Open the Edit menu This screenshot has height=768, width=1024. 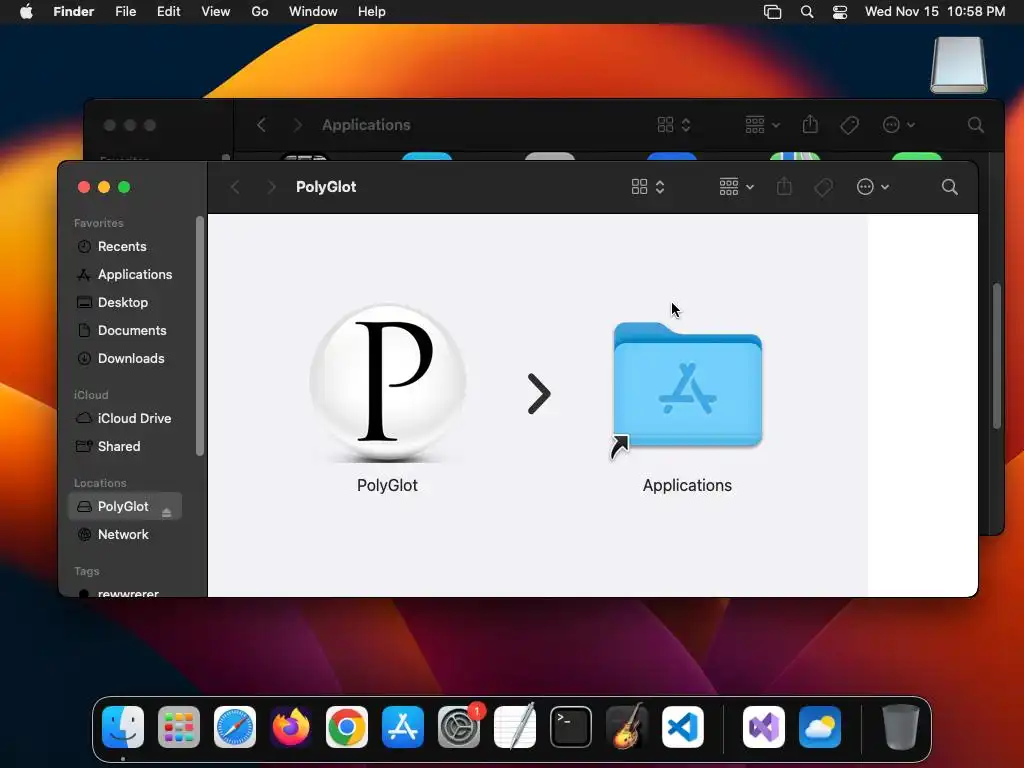(168, 12)
